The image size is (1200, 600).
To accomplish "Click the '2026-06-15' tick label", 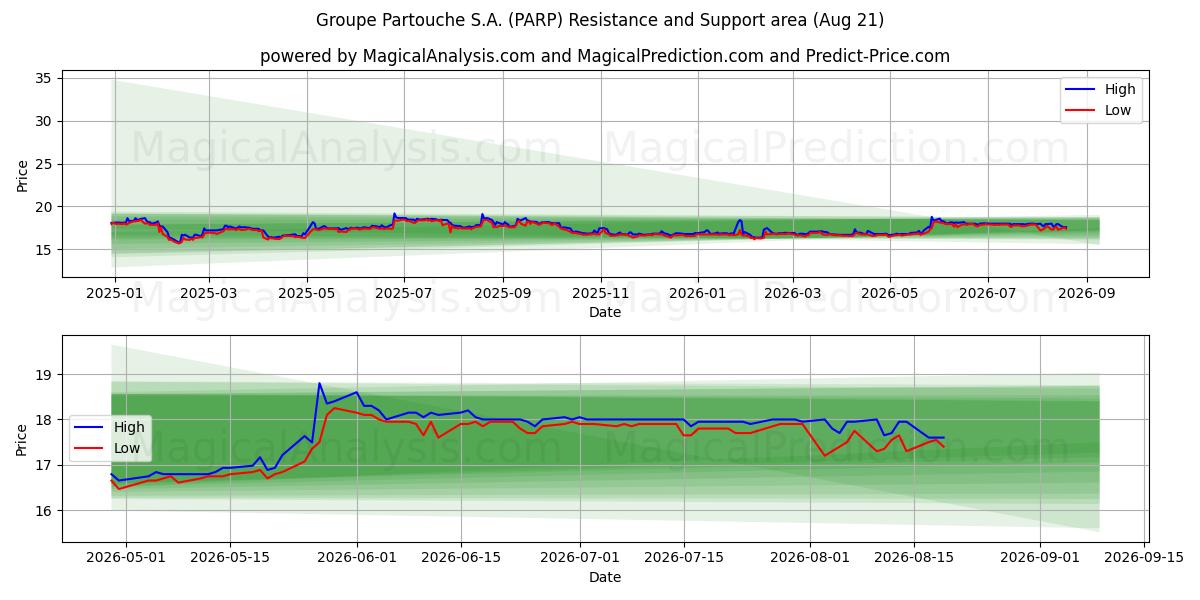I will [461, 558].
